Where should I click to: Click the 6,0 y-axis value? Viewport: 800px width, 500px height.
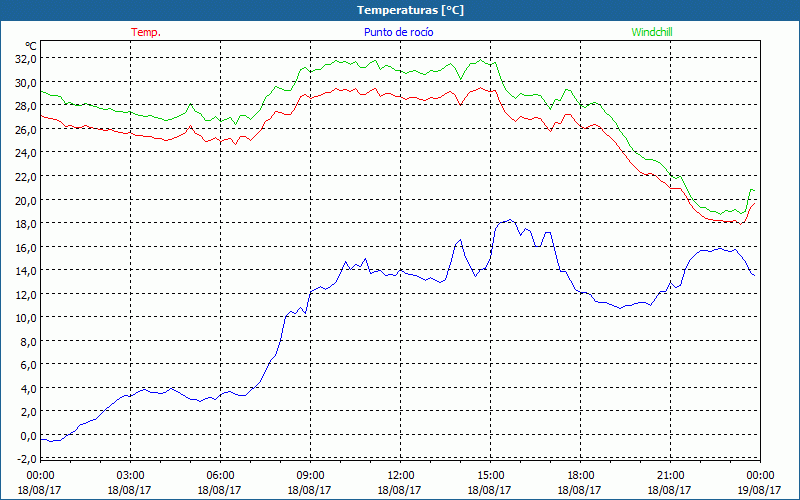tap(29, 365)
